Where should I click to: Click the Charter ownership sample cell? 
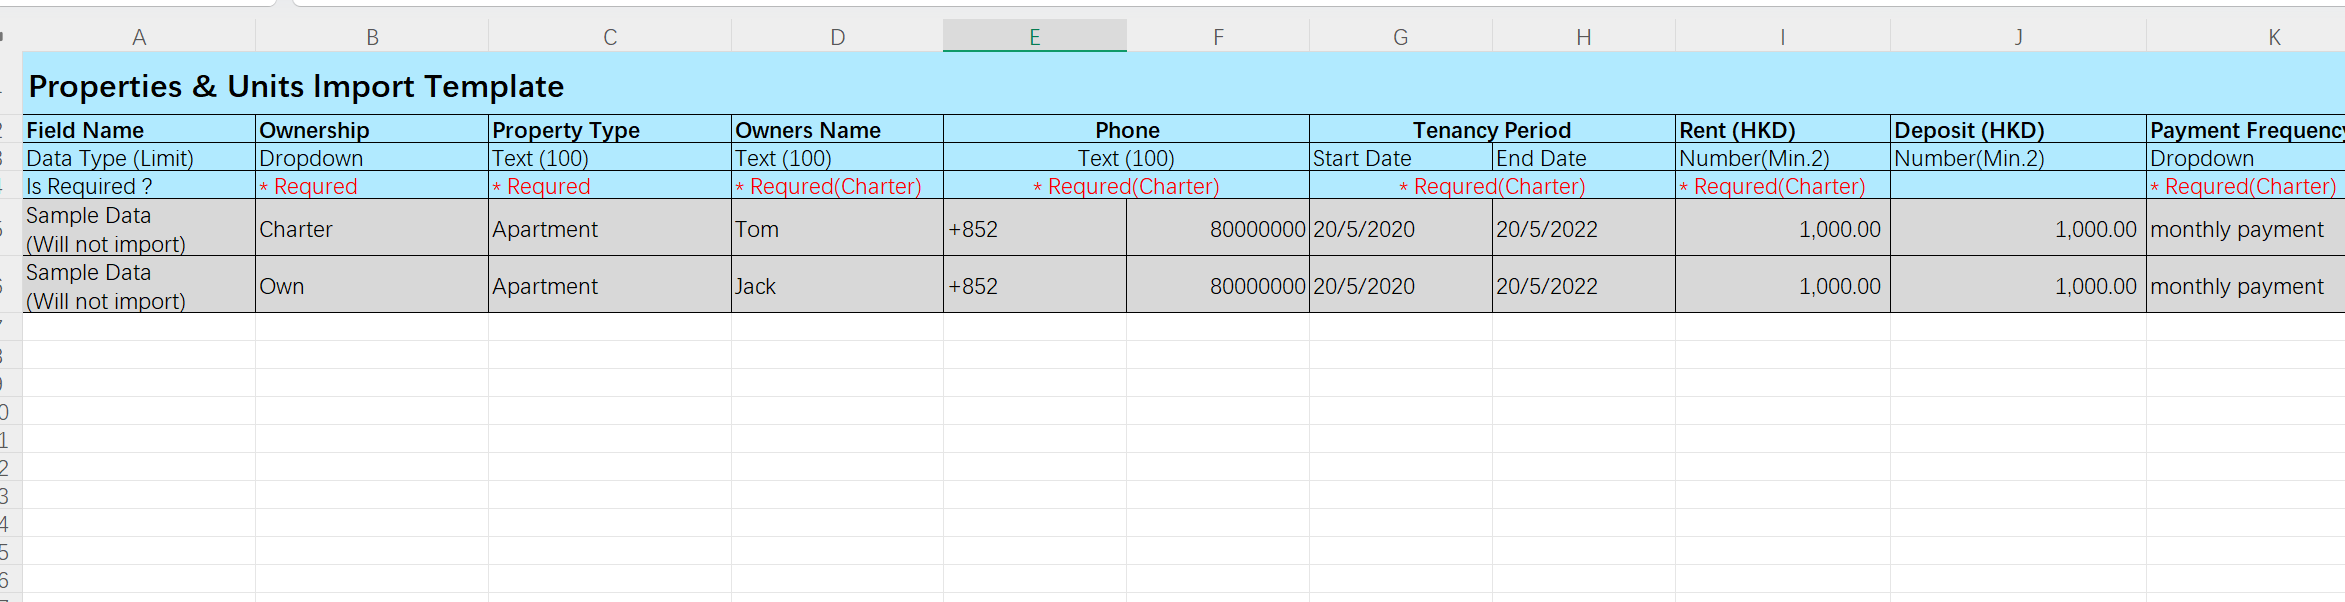tap(371, 229)
